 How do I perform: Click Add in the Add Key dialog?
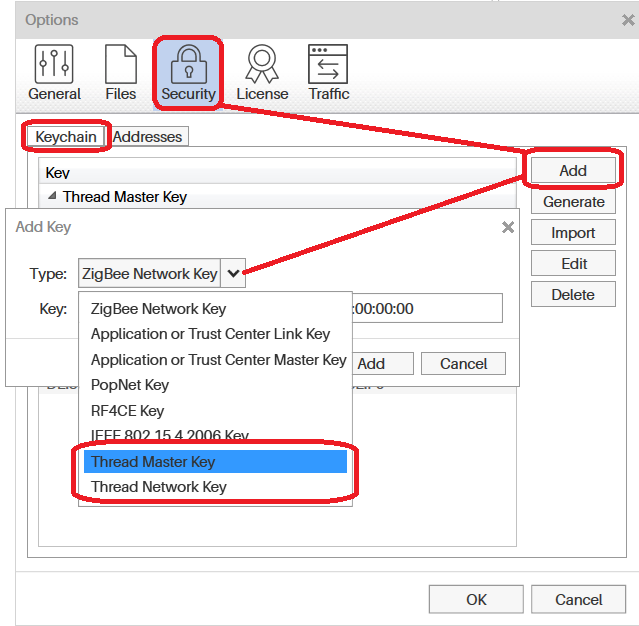(382, 364)
